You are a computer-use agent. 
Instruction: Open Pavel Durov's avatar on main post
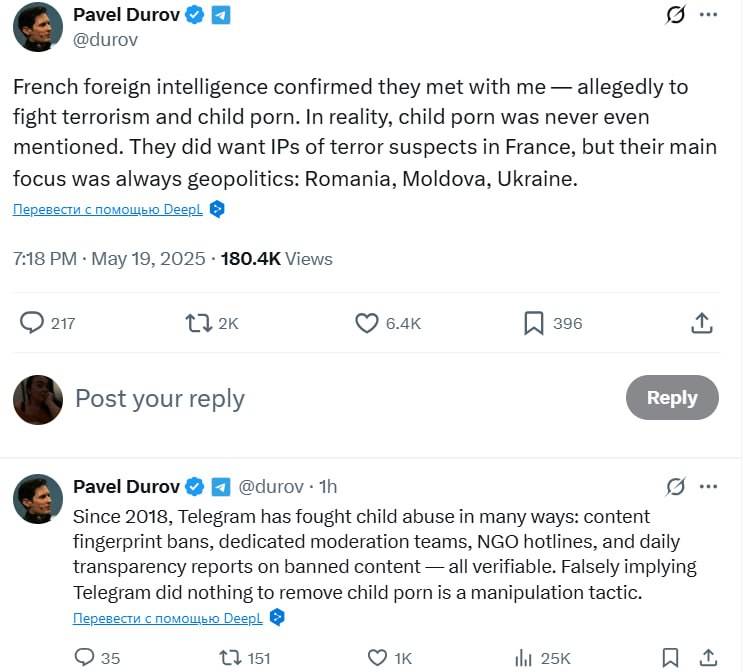click(38, 27)
